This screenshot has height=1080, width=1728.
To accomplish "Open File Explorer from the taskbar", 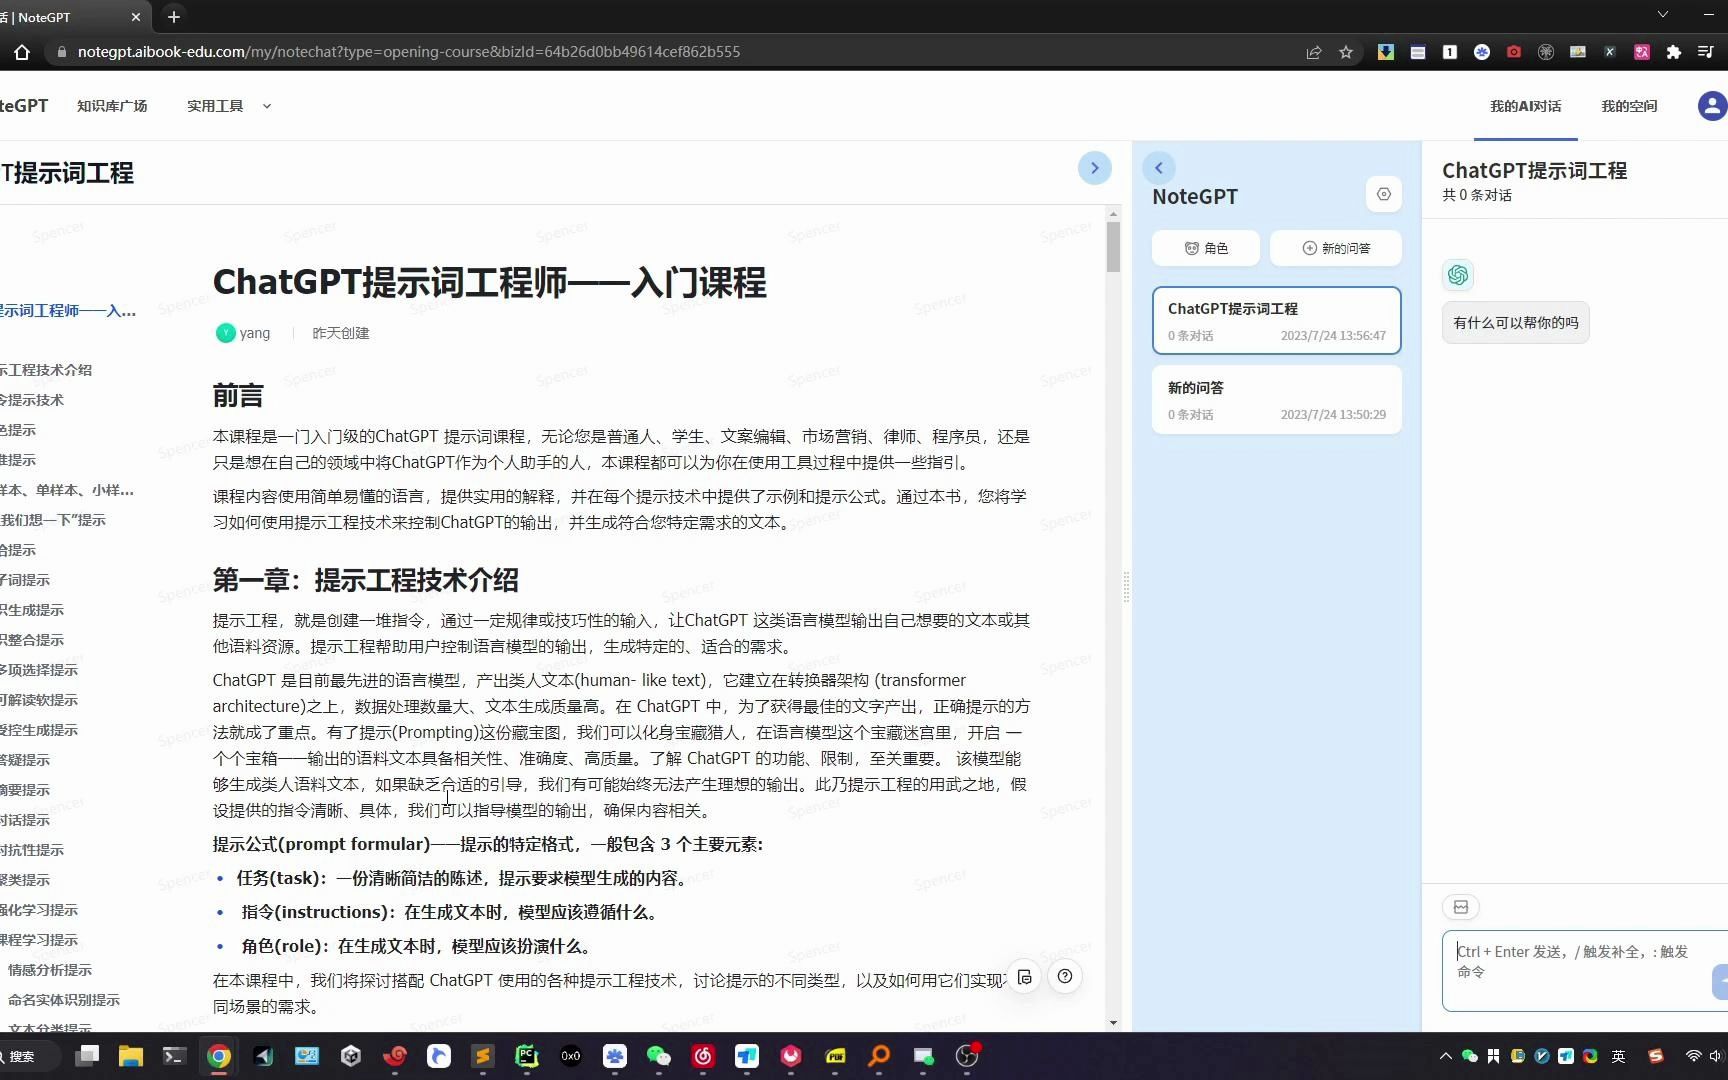I will pos(131,1056).
